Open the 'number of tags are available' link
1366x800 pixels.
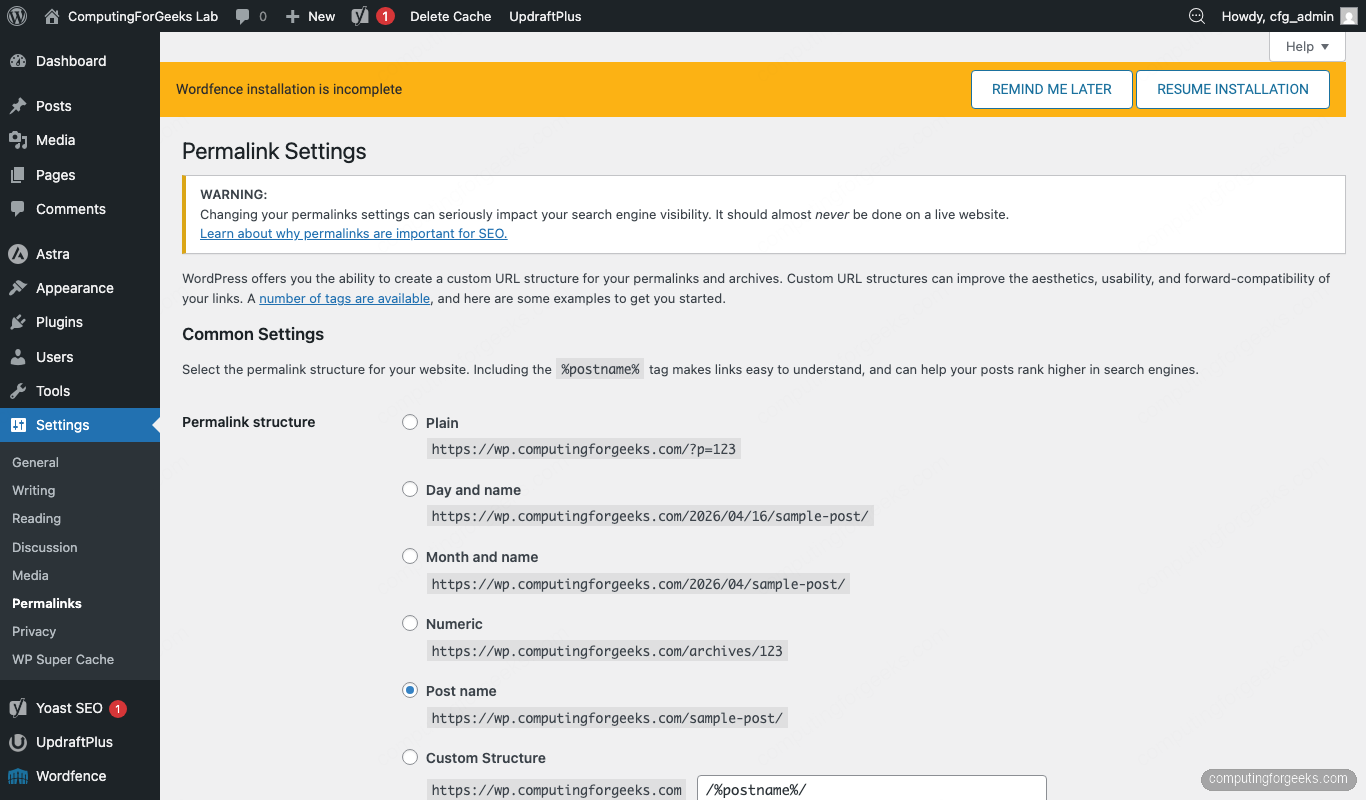[x=344, y=298]
